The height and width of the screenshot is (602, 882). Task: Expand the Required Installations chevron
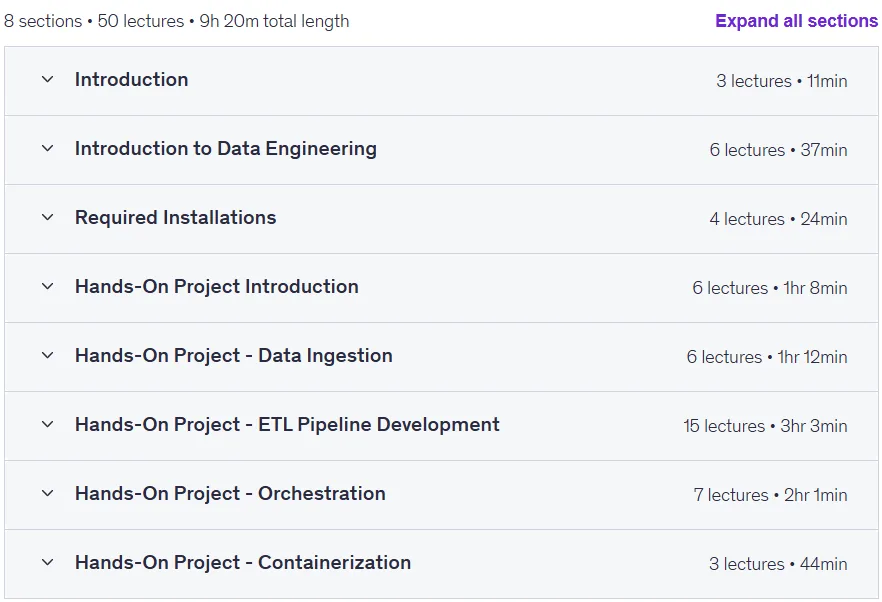[x=48, y=217]
